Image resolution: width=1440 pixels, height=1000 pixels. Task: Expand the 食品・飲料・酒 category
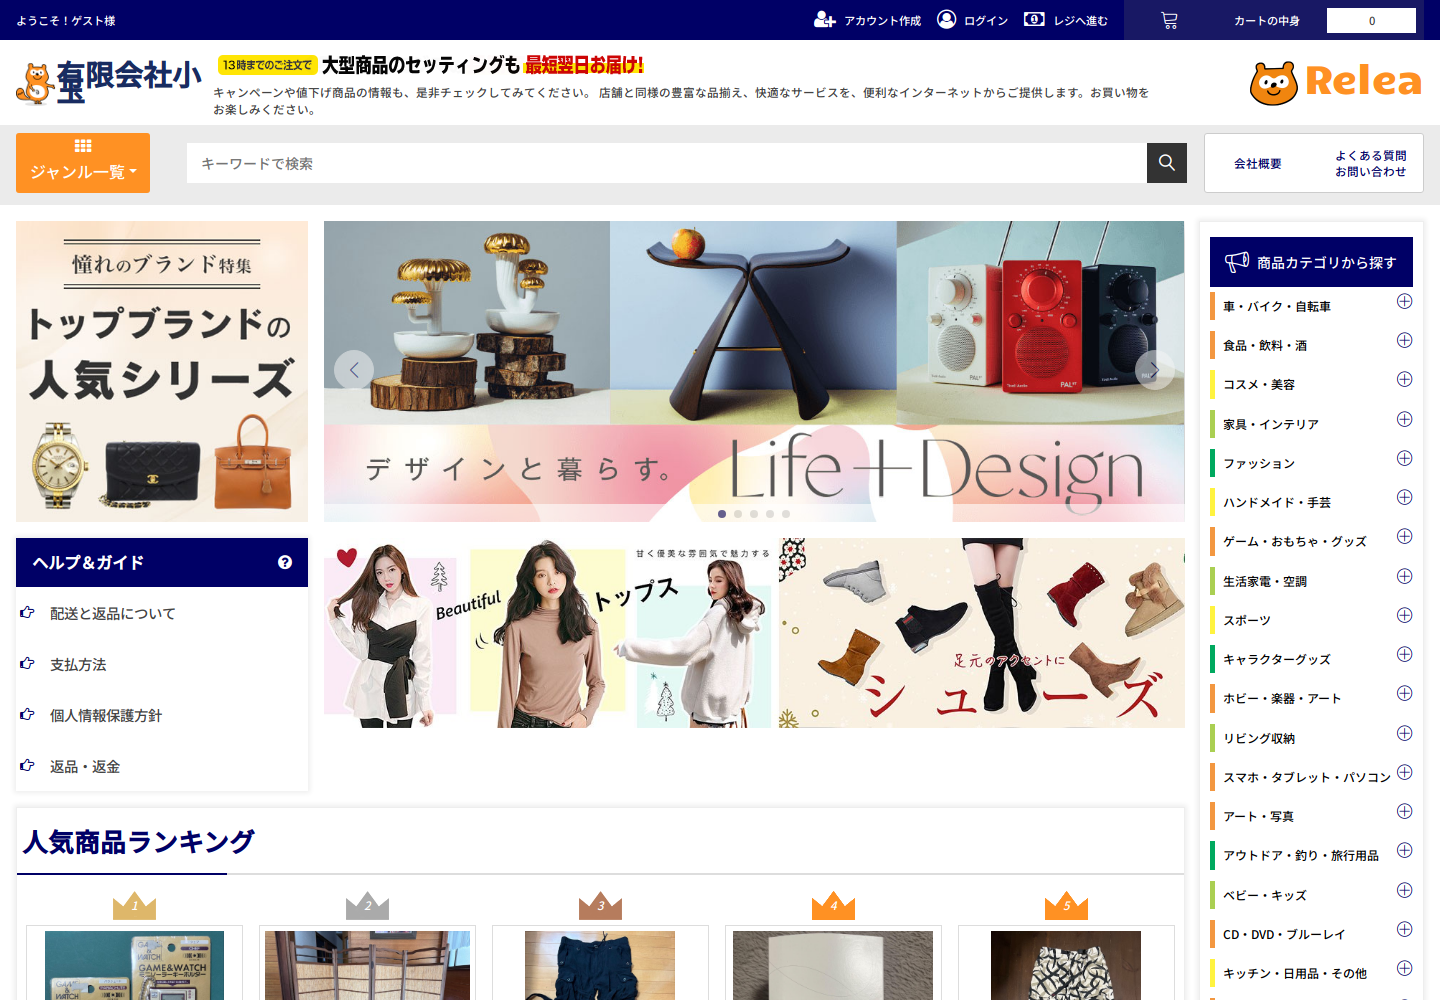click(x=1404, y=340)
